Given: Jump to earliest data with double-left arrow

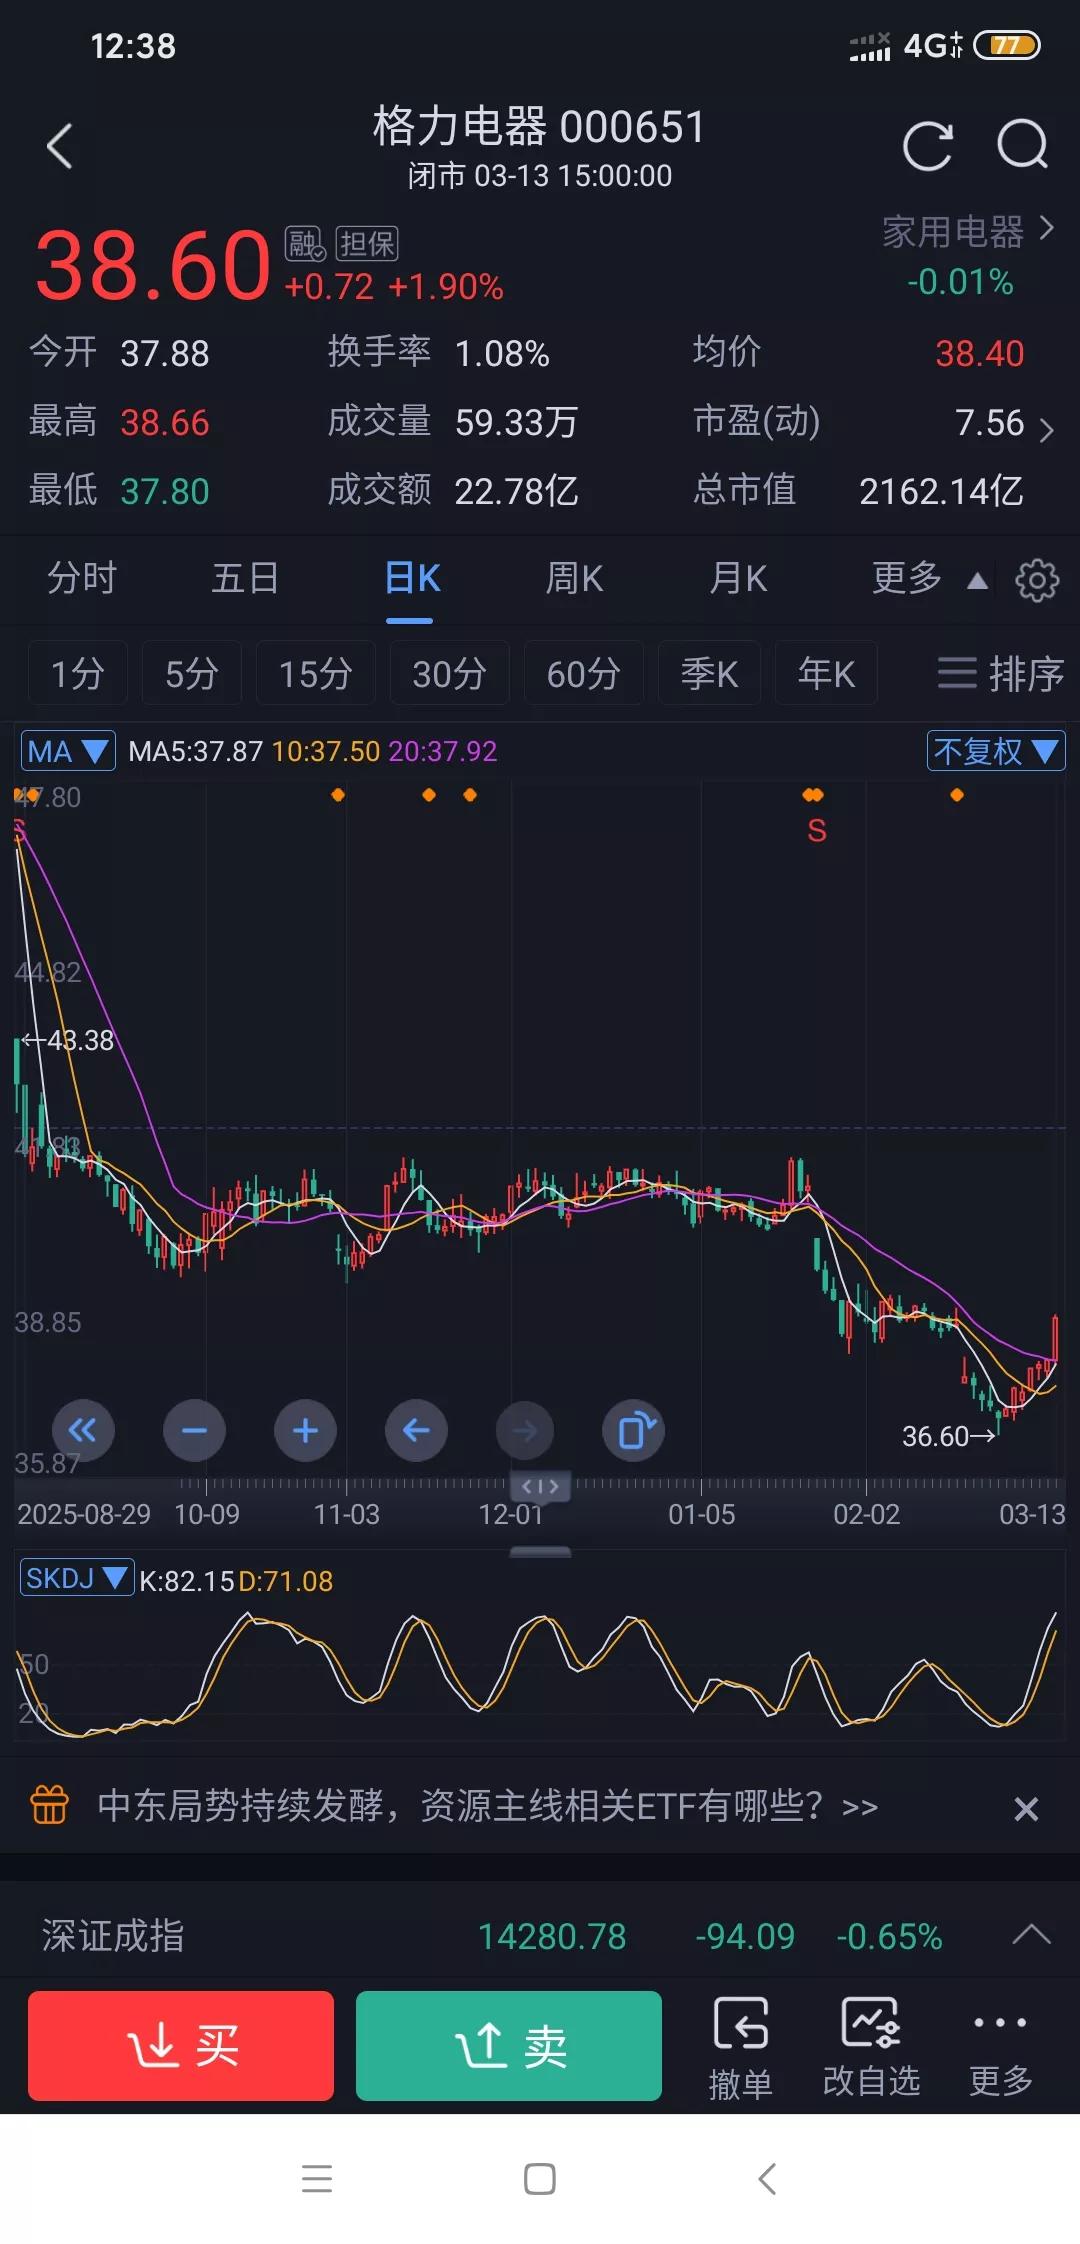Looking at the screenshot, I should click(x=83, y=1431).
